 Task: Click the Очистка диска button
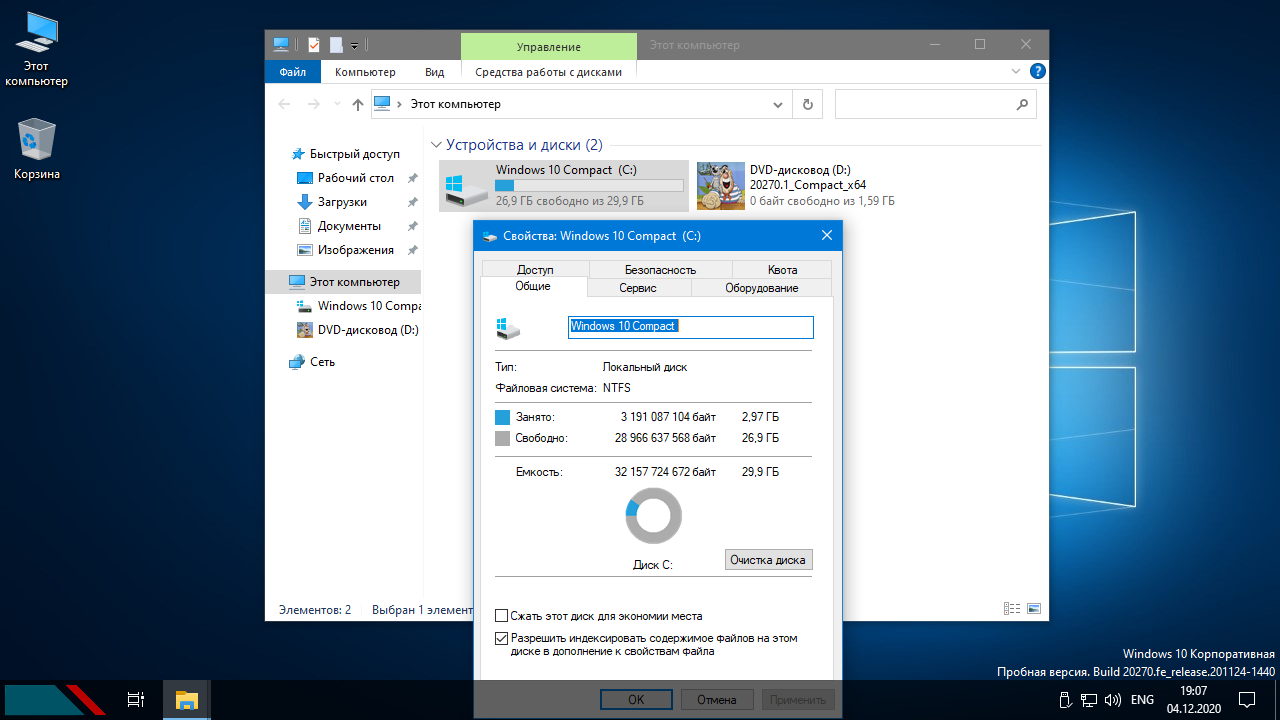768,560
